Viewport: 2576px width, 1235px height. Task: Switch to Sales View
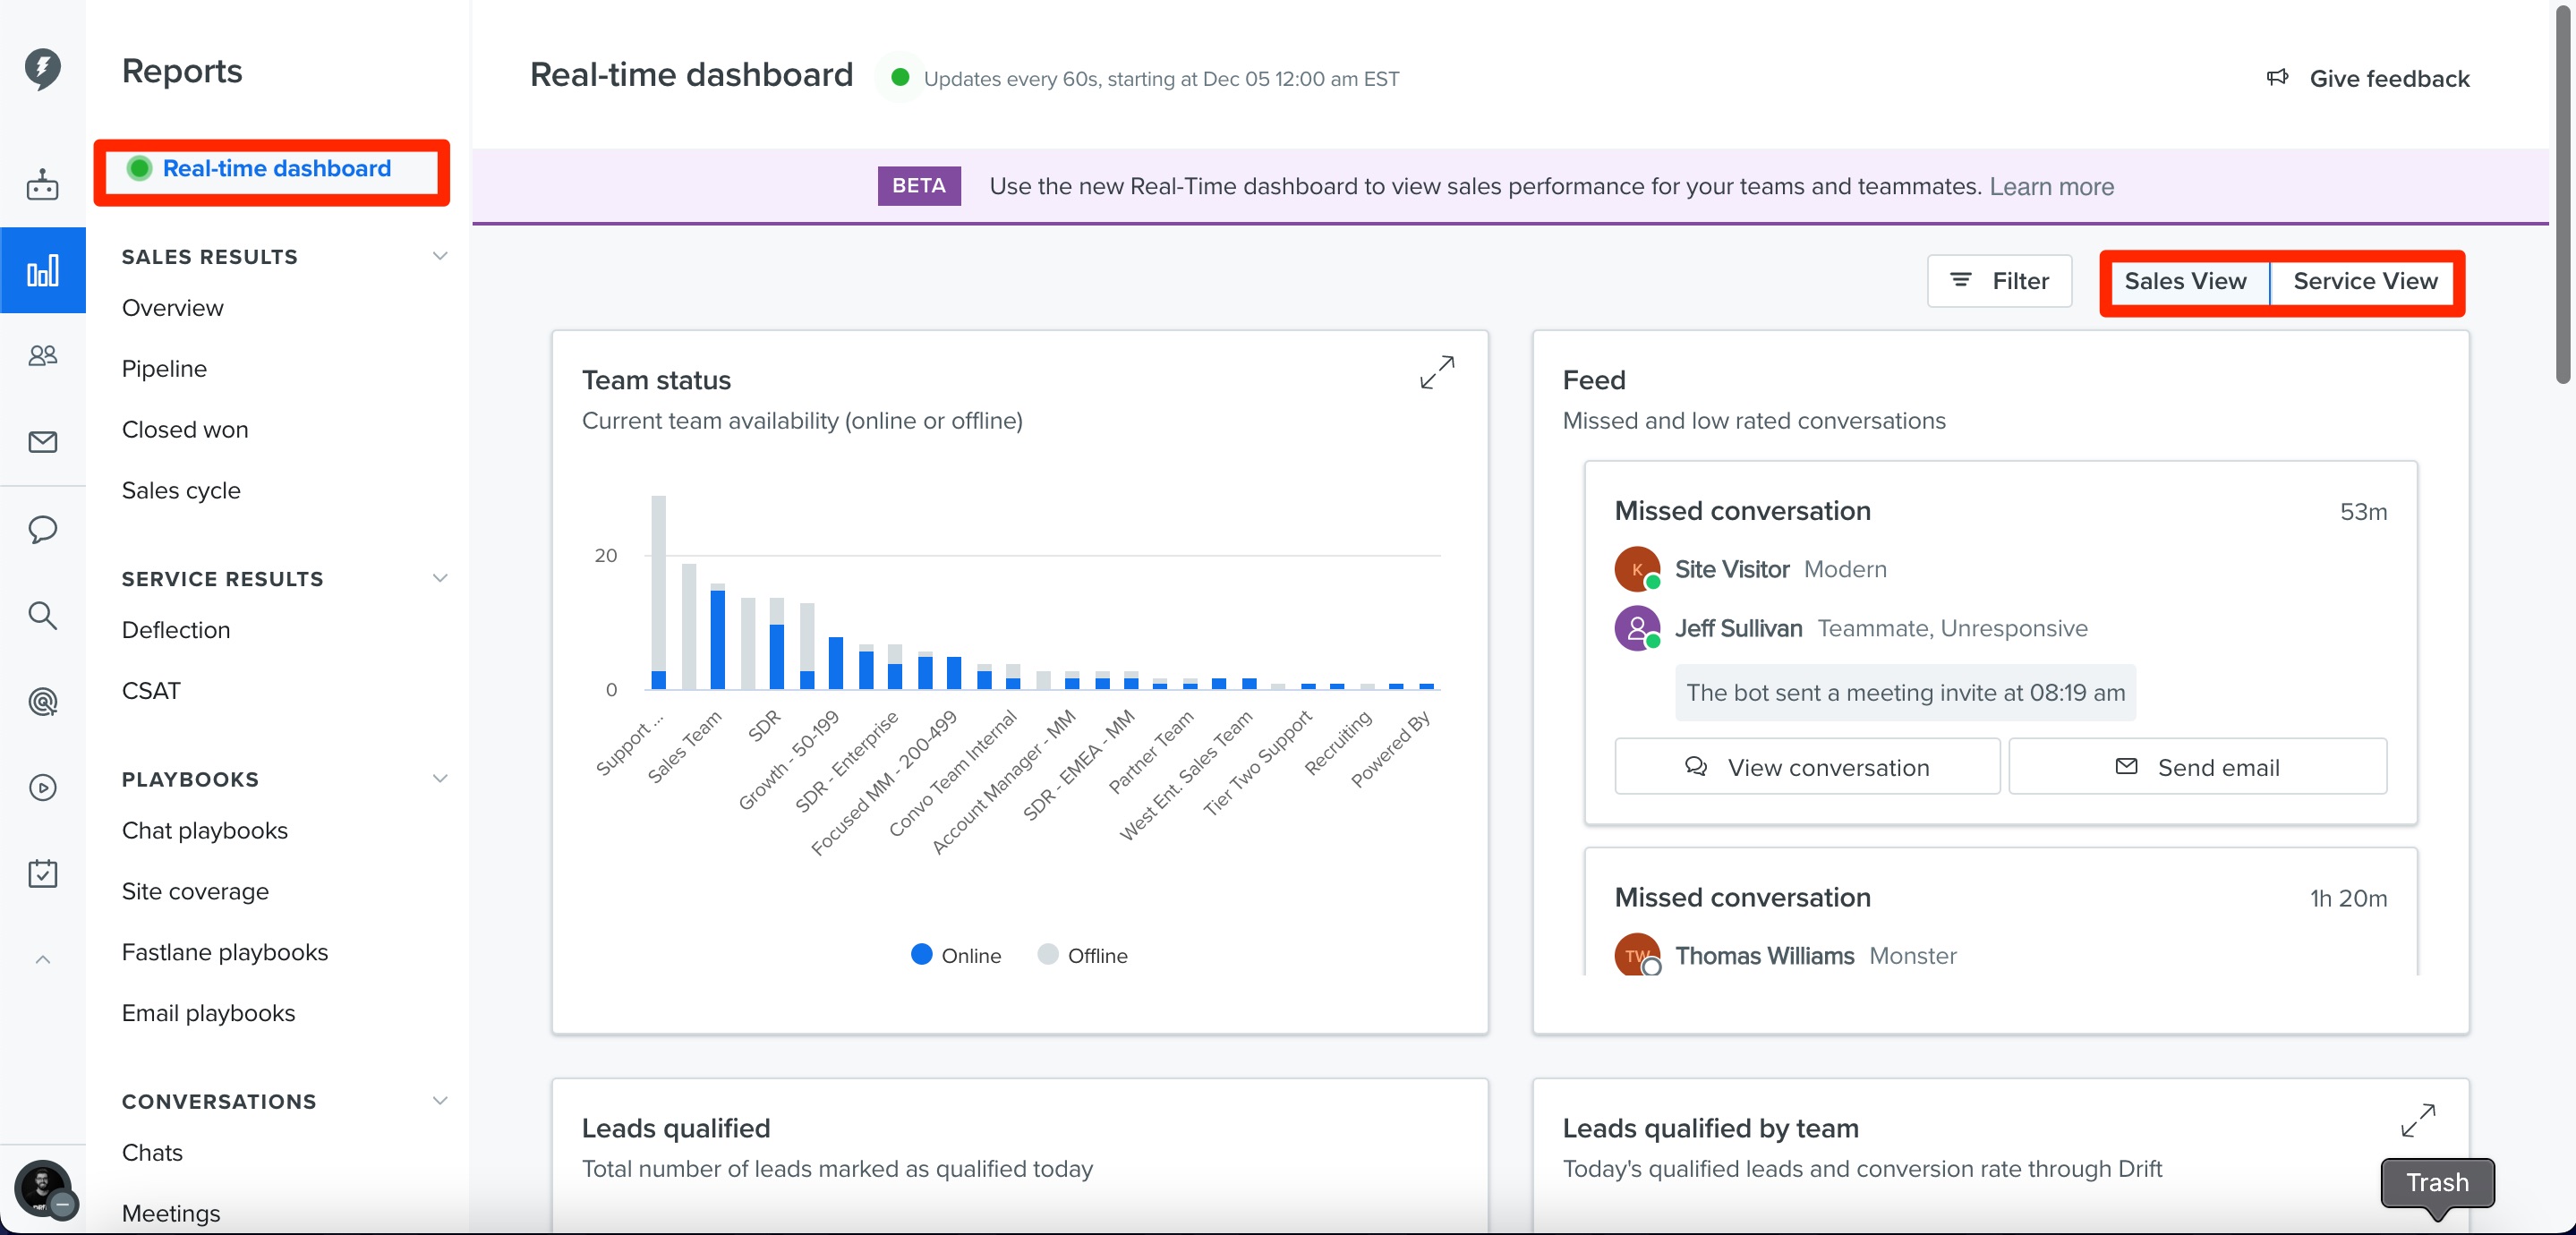[x=2185, y=281]
